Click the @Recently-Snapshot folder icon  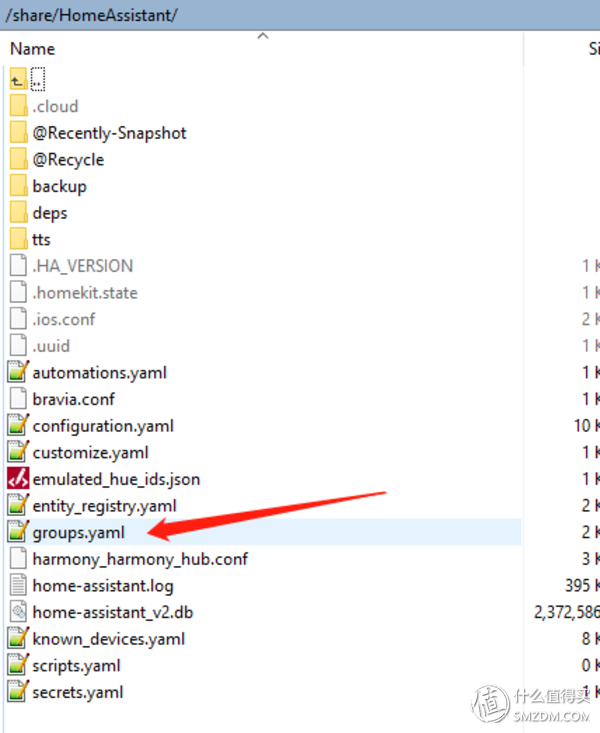pyautogui.click(x=19, y=132)
